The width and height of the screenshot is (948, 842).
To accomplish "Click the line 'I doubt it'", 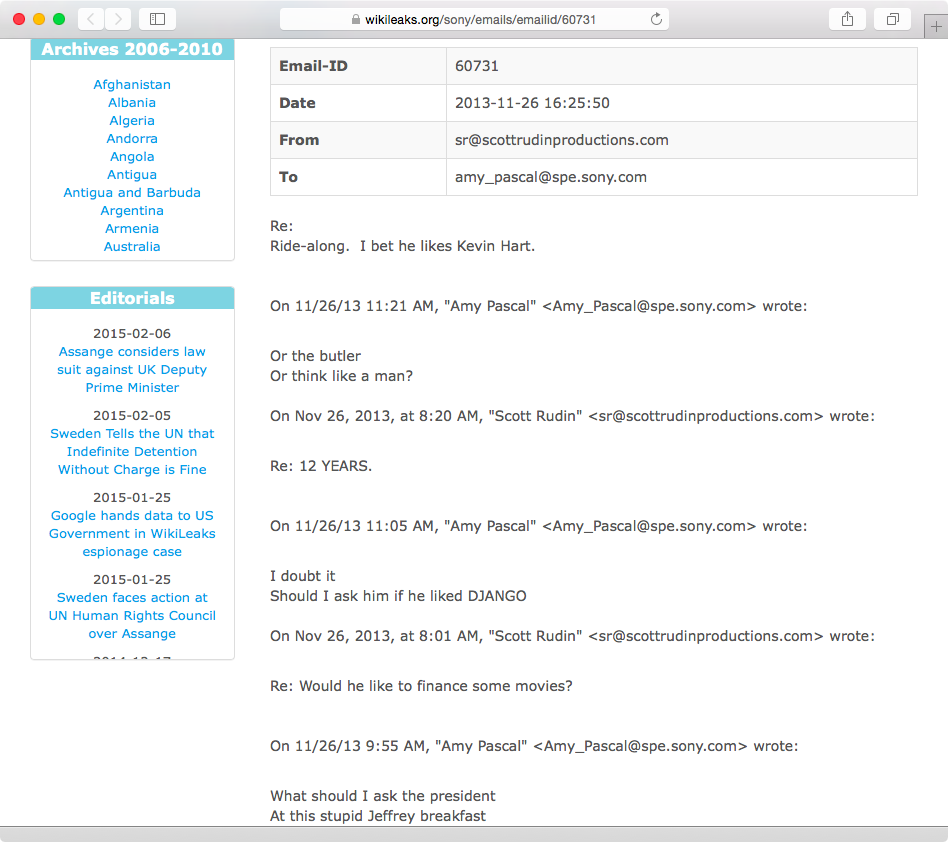I will tap(302, 576).
